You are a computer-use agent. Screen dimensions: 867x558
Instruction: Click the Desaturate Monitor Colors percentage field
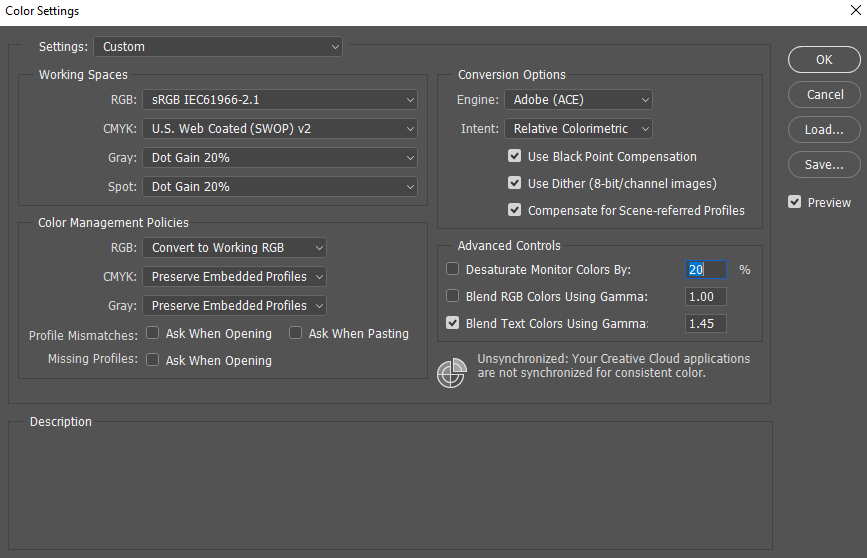pos(706,270)
